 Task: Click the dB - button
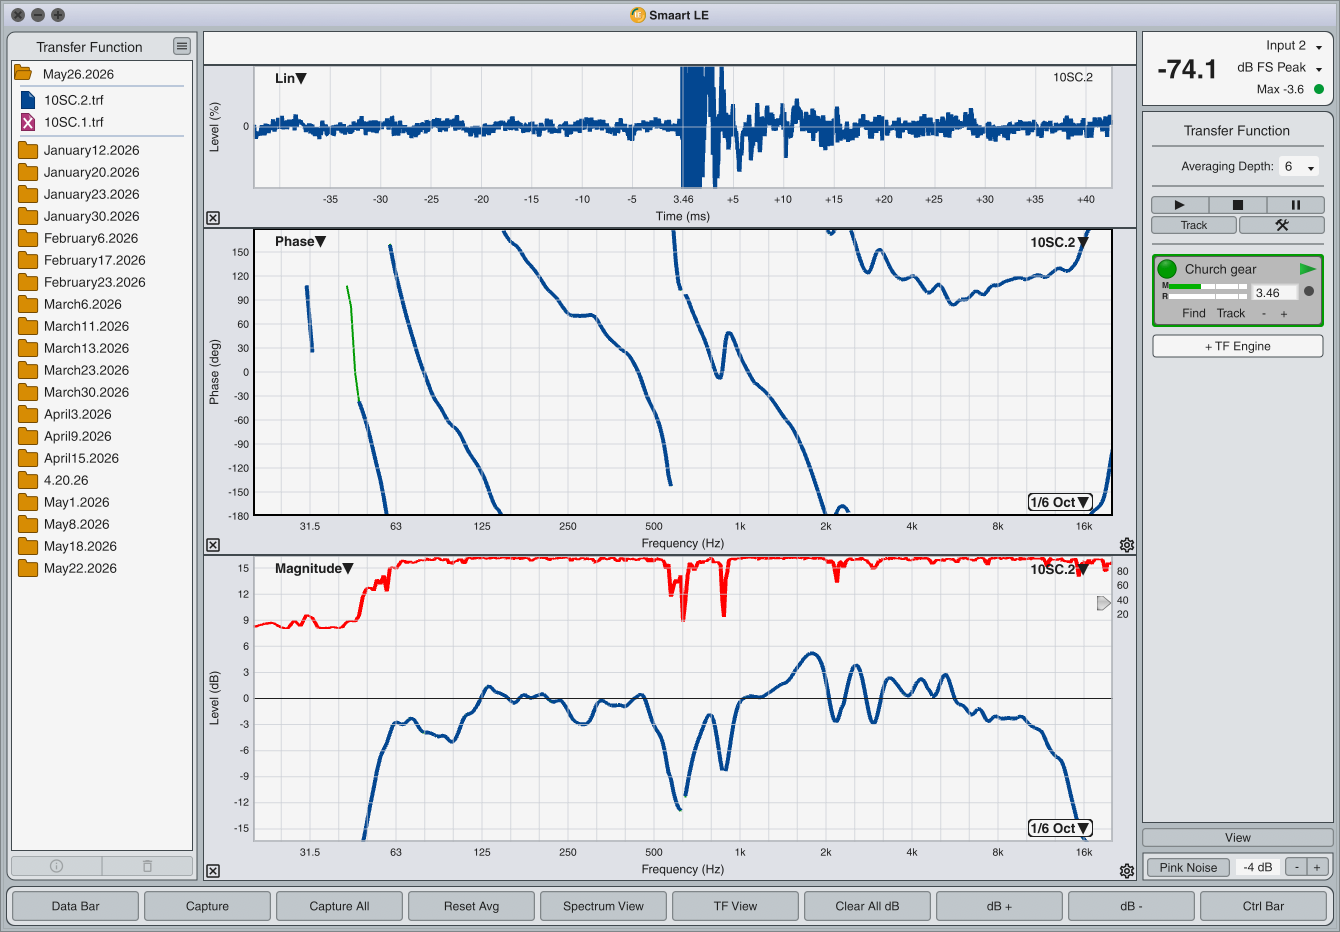[1132, 906]
